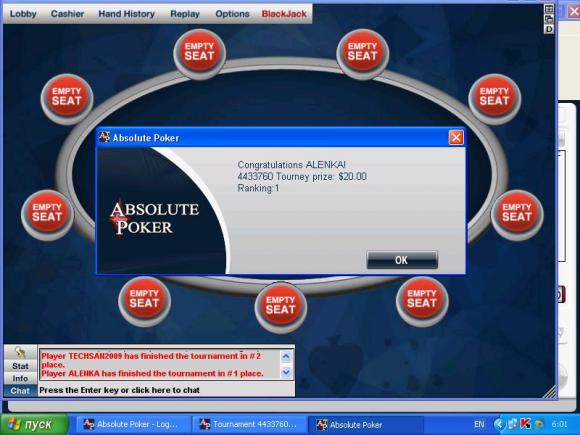Take the Empty Seat directly above the chat scroll arrows
Screen dimensions: 580x435
(x=280, y=306)
